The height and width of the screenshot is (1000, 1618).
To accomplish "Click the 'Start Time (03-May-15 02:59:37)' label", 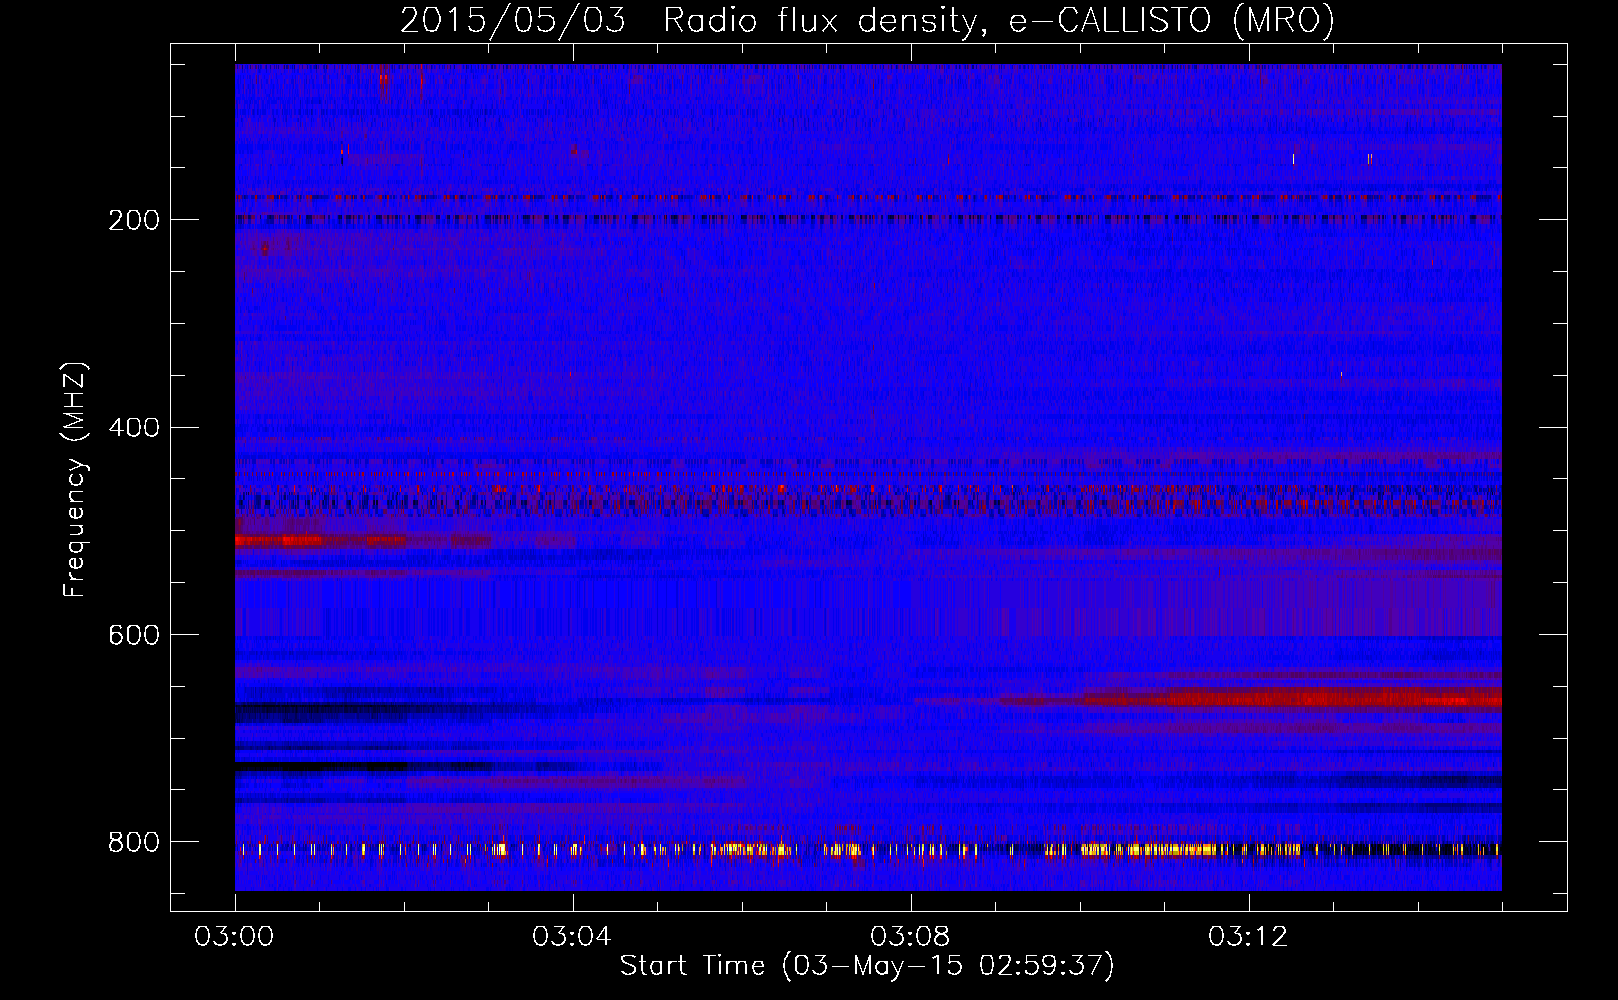I will [867, 966].
